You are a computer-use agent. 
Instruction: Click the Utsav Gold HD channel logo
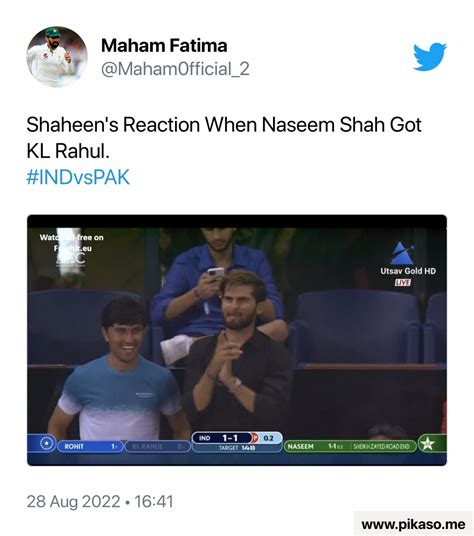[408, 259]
